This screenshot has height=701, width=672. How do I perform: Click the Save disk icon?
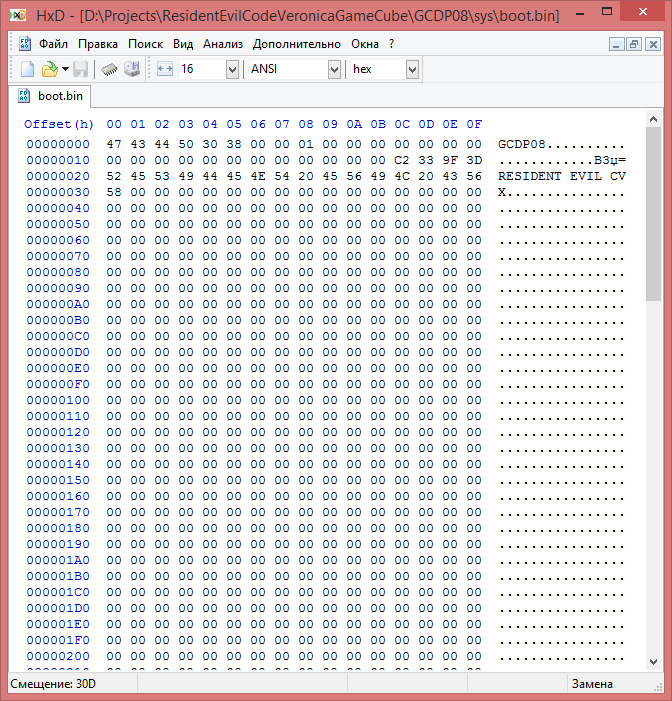pyautogui.click(x=80, y=69)
